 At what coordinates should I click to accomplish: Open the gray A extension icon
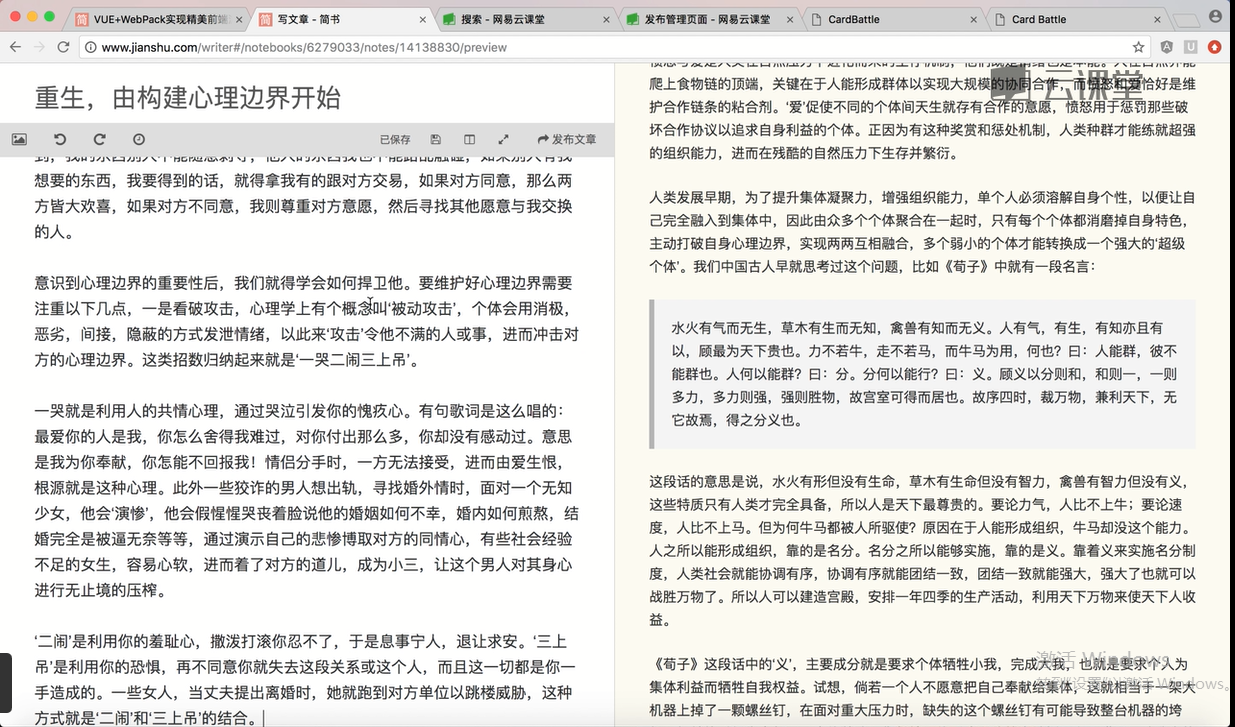(x=1166, y=47)
